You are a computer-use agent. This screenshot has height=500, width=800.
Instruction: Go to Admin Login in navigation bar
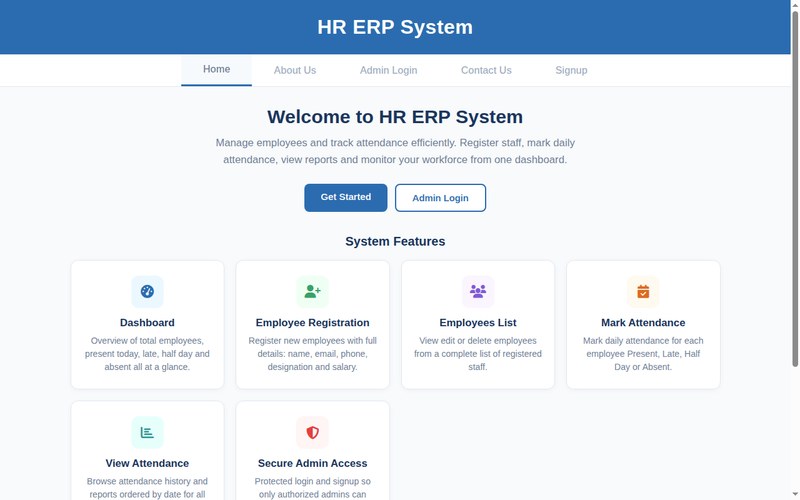tap(389, 70)
